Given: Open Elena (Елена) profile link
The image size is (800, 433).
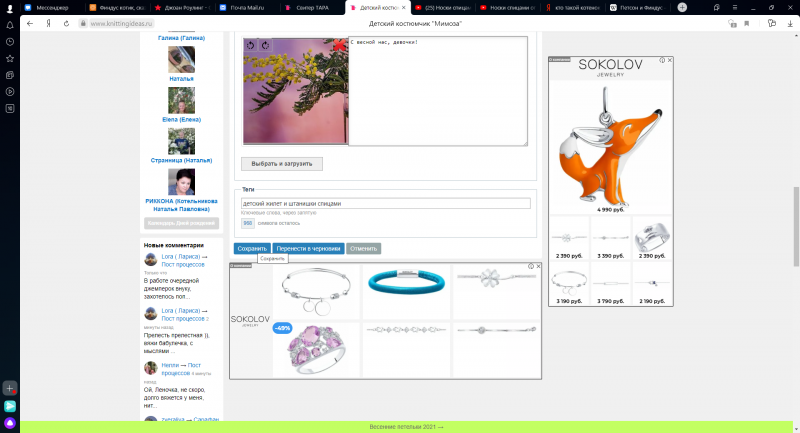Looking at the screenshot, I should click(181, 119).
